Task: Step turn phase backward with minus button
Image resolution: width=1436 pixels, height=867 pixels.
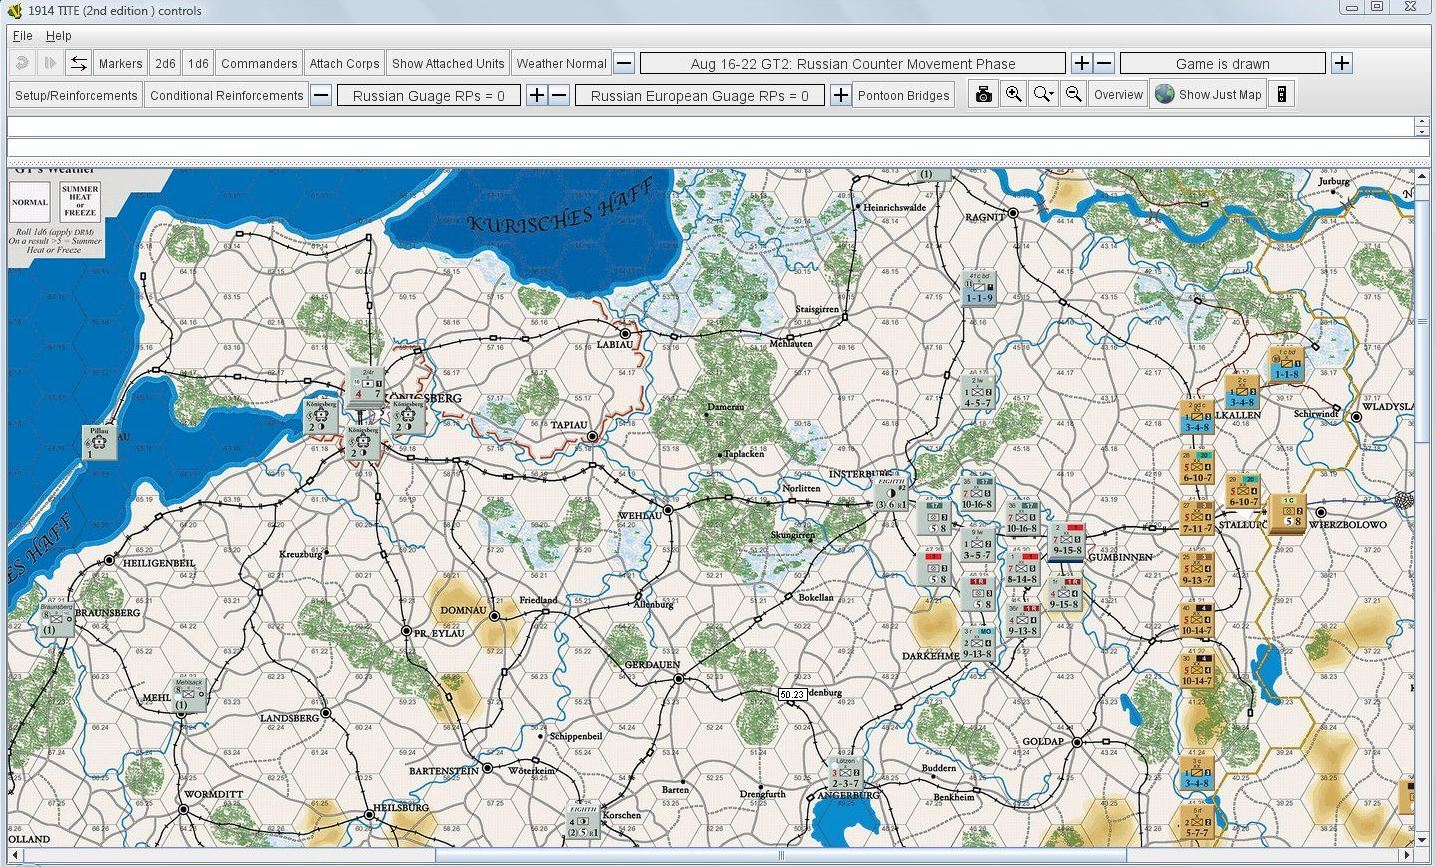Action: tap(624, 63)
